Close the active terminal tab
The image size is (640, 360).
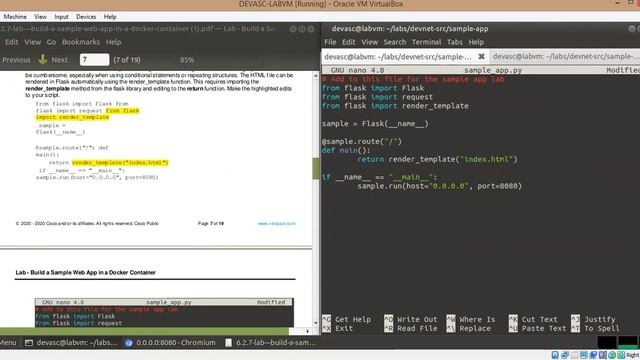click(481, 56)
